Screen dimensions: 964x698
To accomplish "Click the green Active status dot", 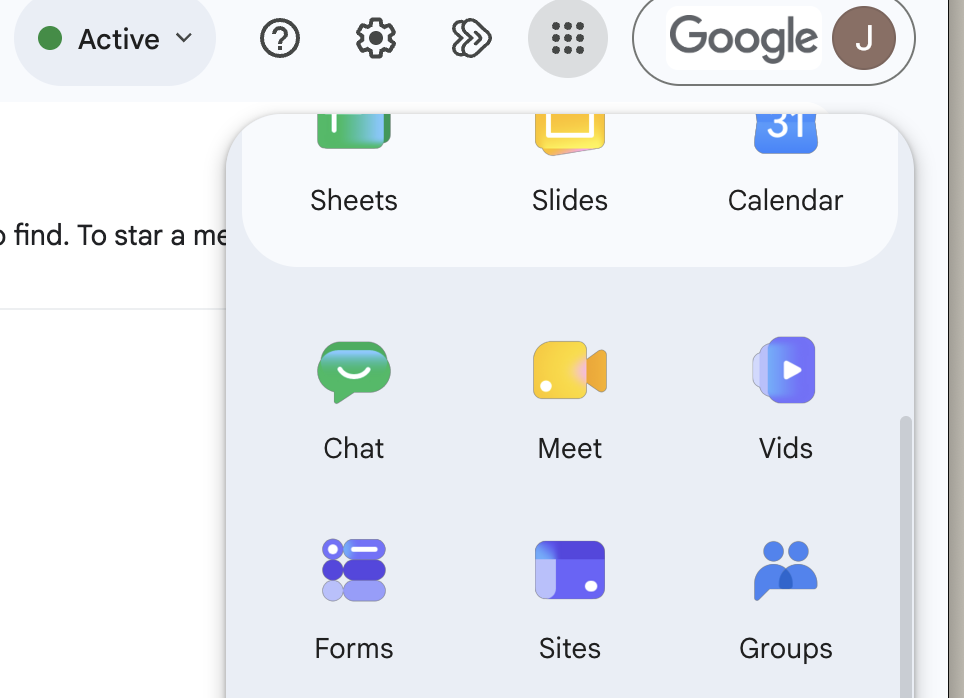I will 50,38.
